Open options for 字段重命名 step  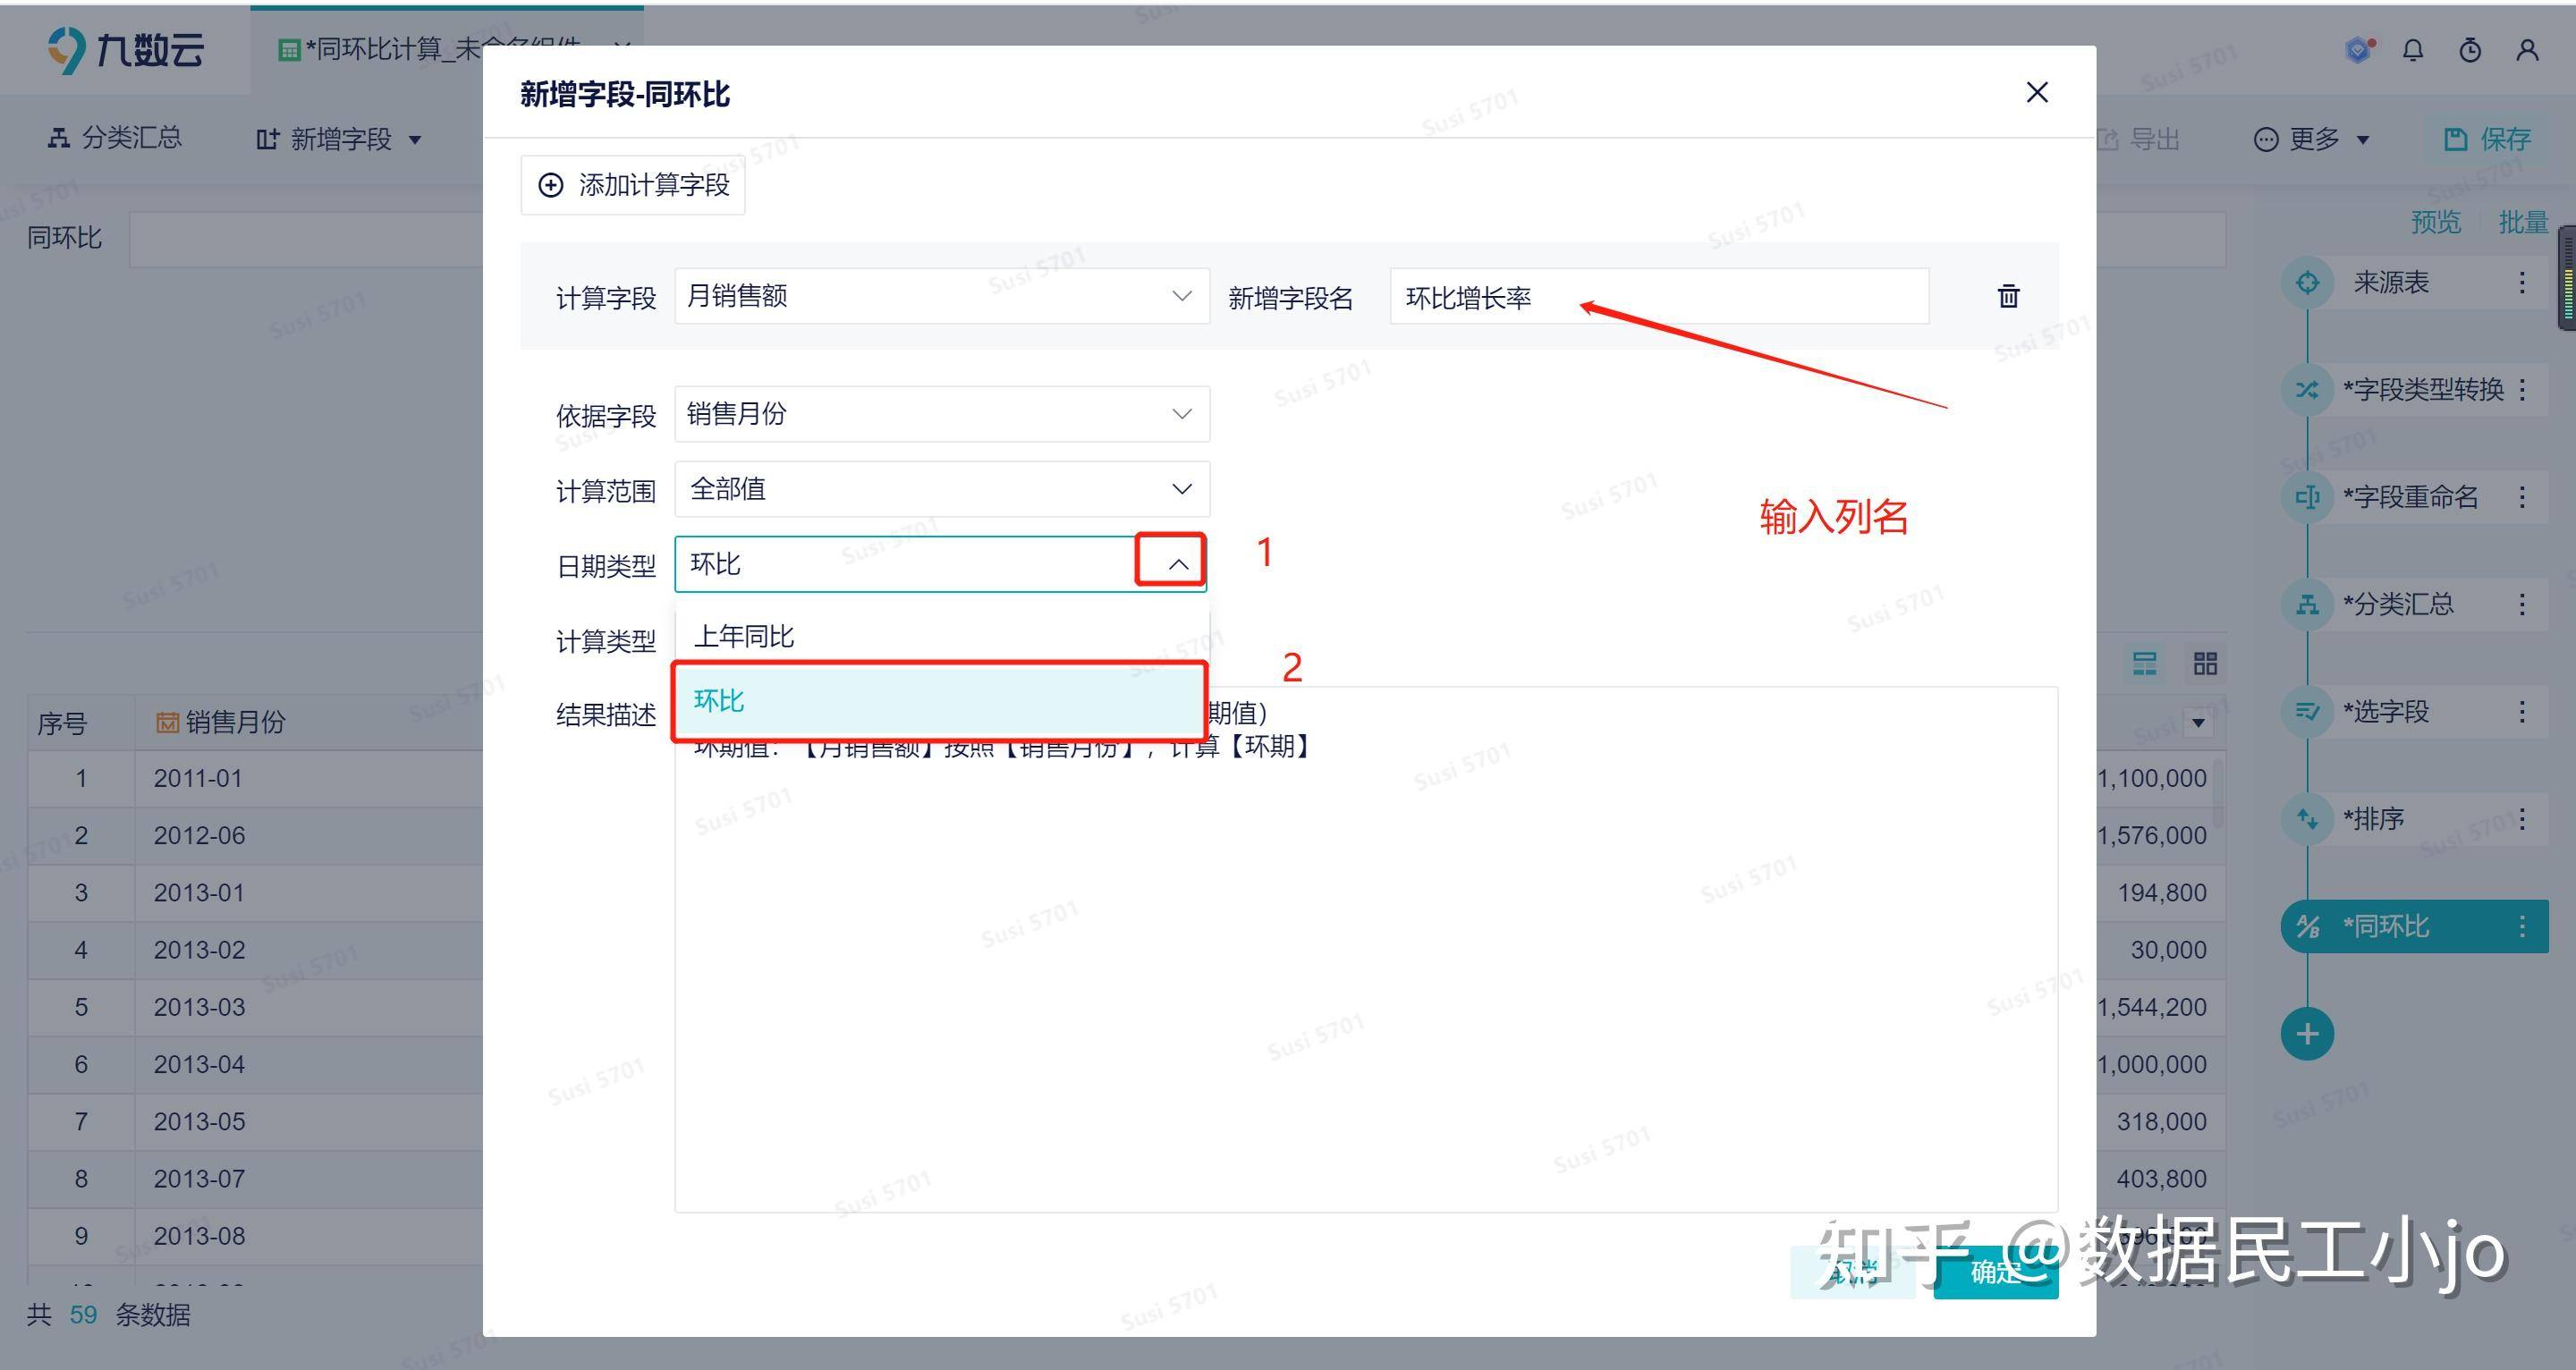coord(2522,497)
